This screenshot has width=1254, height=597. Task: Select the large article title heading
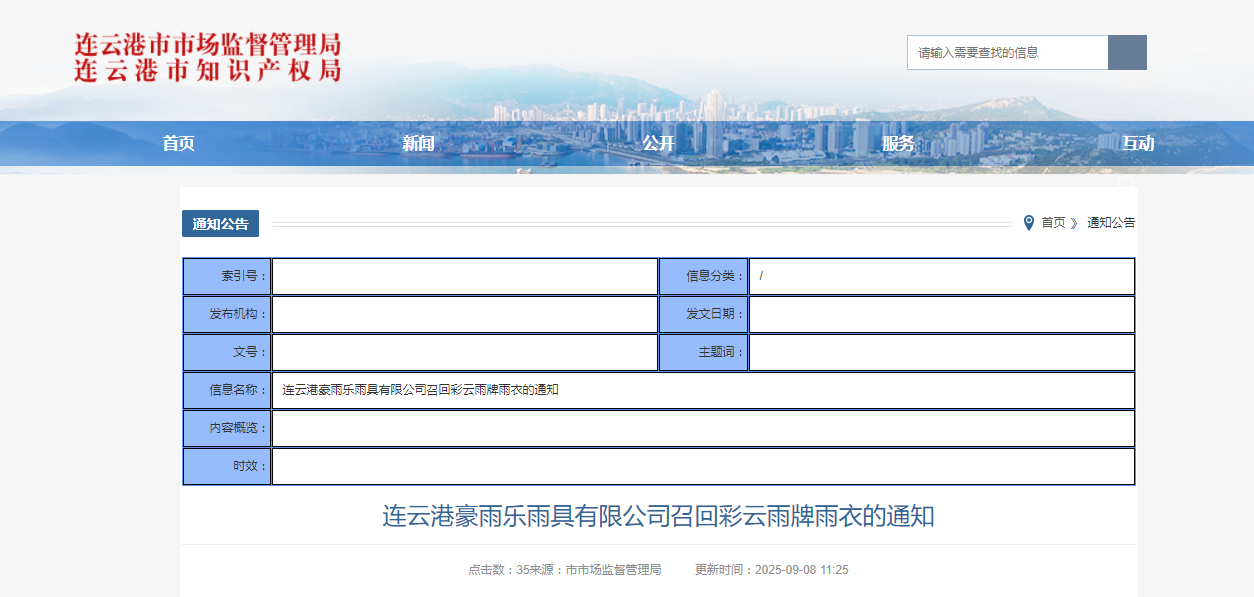click(x=658, y=517)
